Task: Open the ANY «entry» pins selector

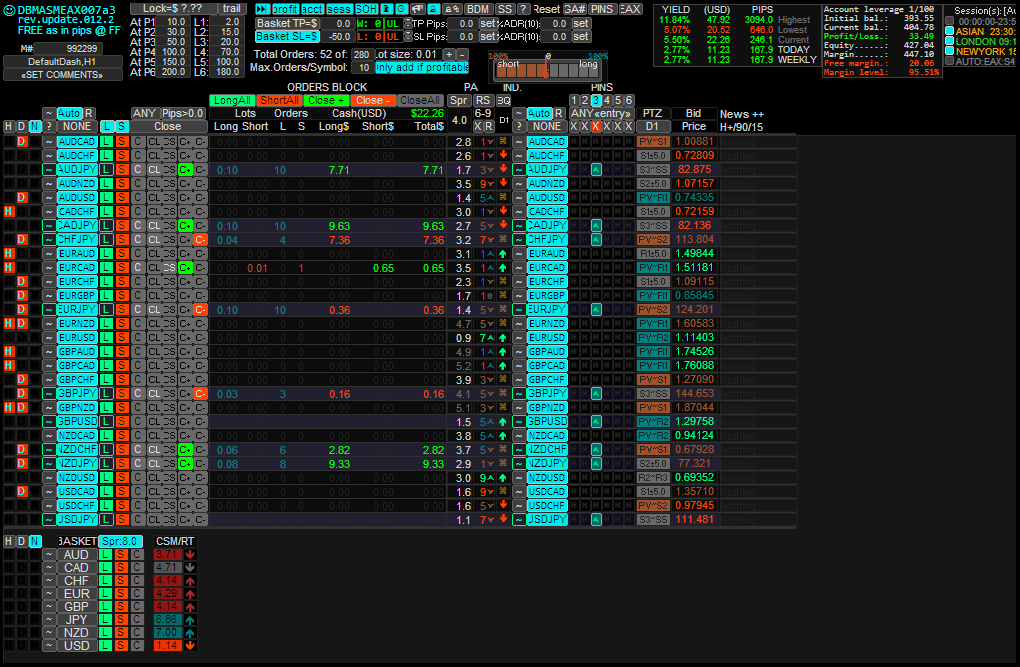Action: [602, 113]
